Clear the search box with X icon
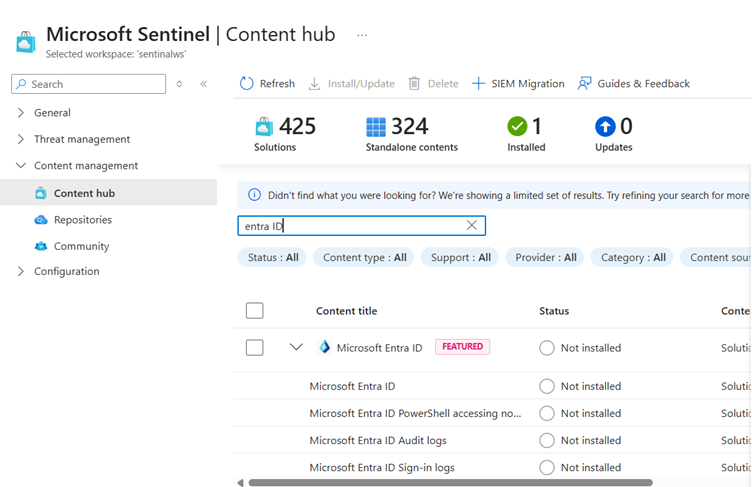Image resolution: width=752 pixels, height=487 pixels. 472,226
